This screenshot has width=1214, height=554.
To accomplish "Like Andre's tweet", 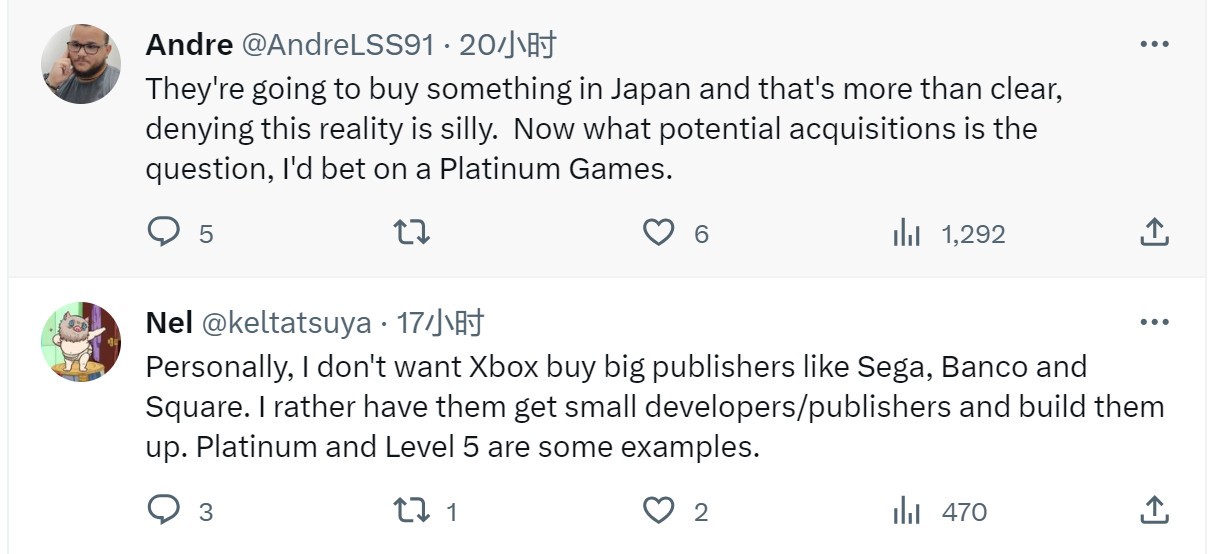I will point(658,233).
